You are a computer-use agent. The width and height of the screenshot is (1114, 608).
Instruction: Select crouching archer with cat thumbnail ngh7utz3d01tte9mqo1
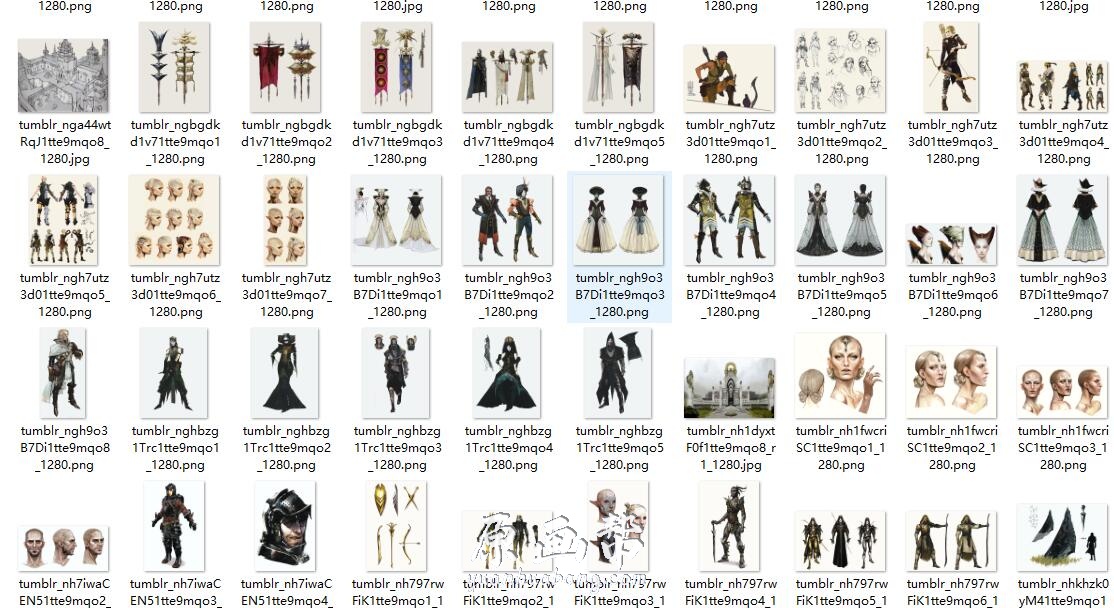[x=730, y=79]
